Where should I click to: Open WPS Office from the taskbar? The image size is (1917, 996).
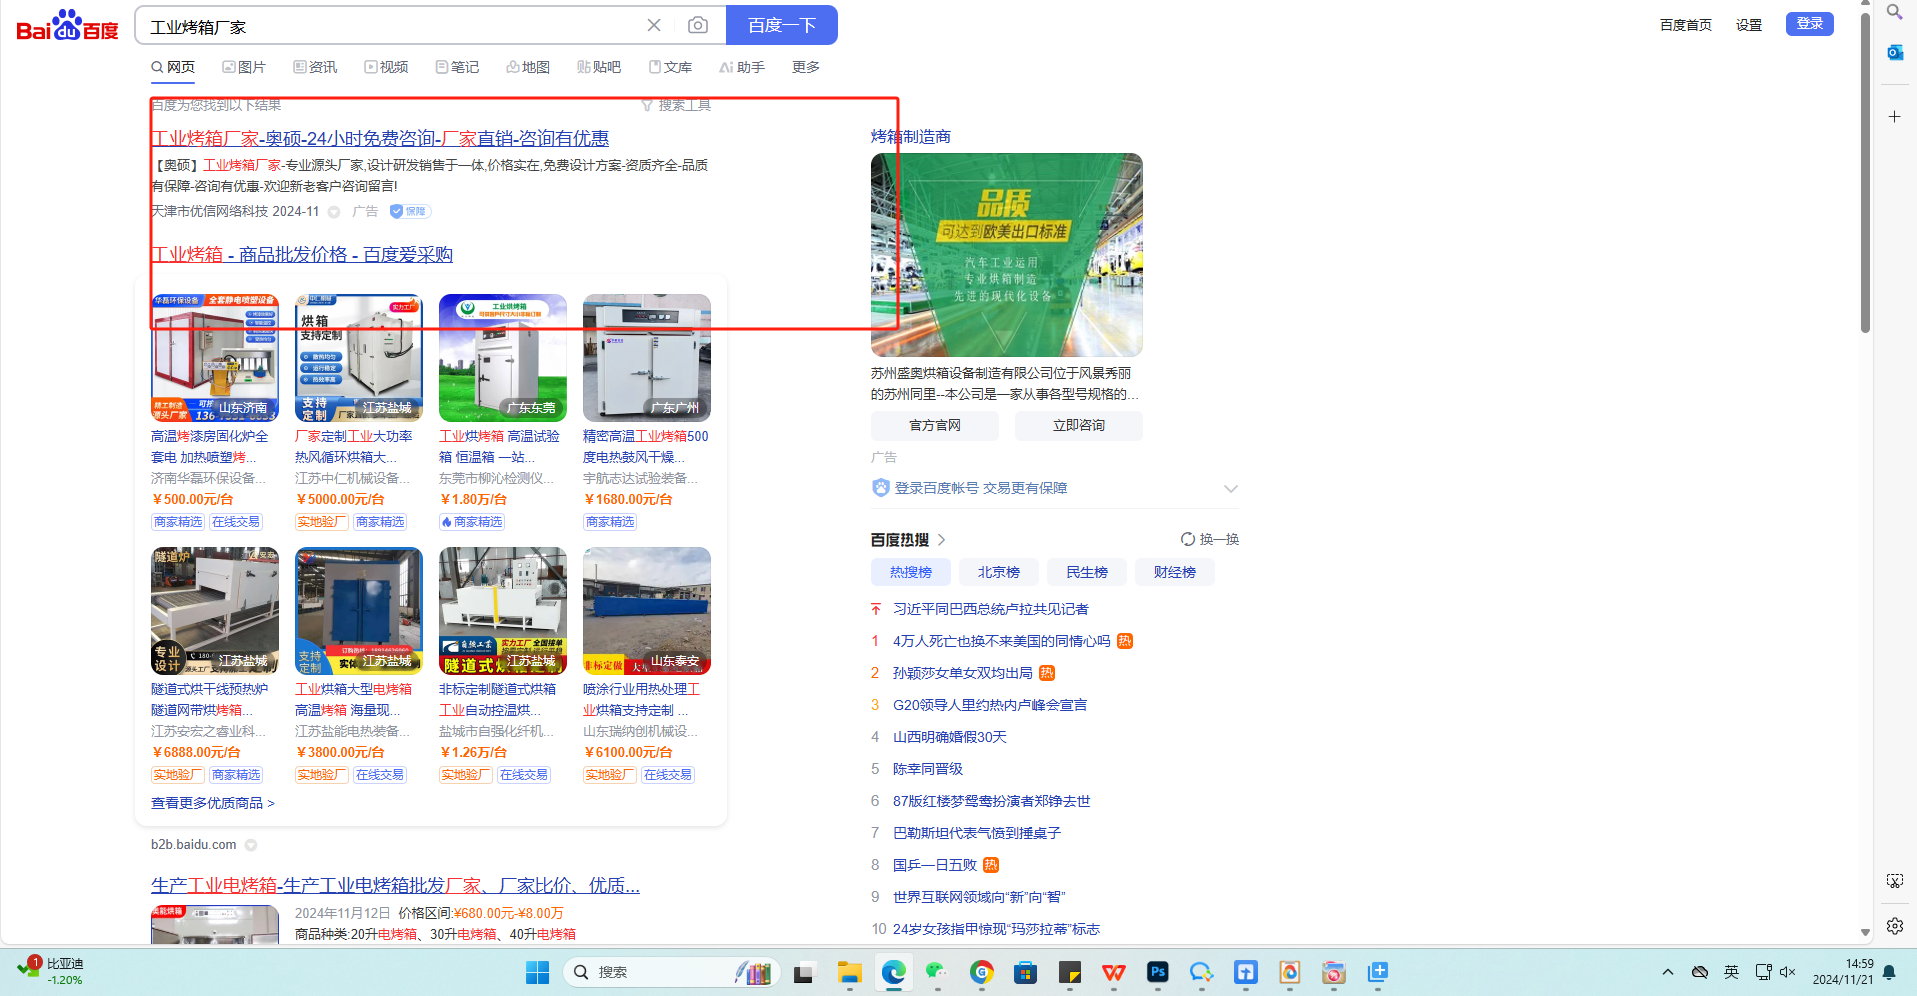click(1113, 972)
